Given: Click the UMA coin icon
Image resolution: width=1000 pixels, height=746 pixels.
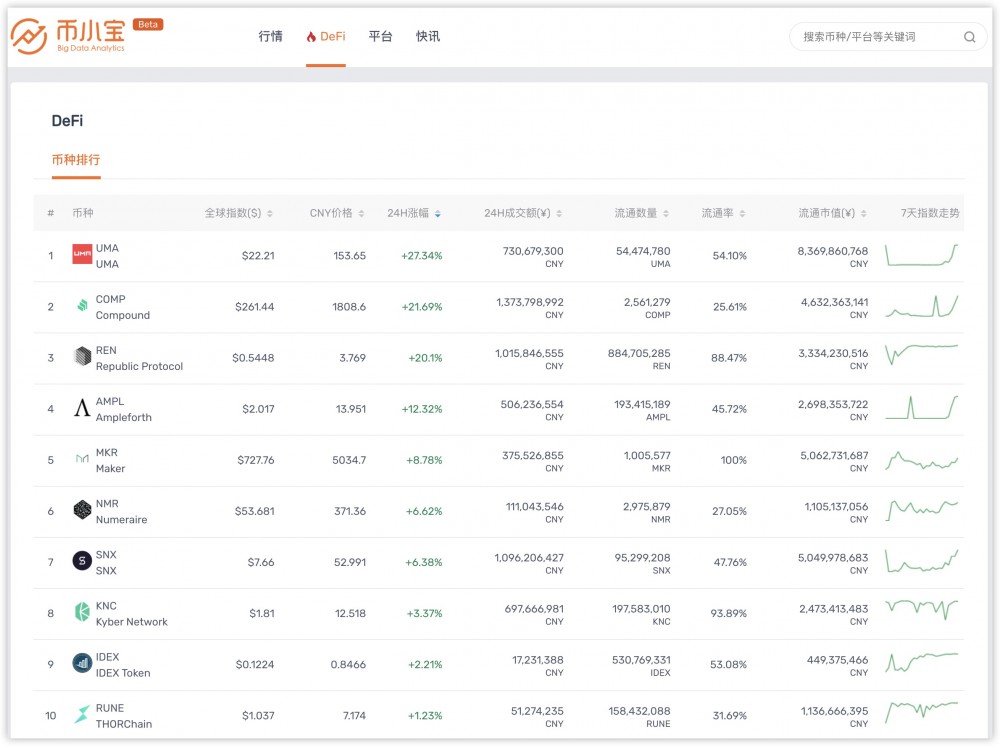Looking at the screenshot, I should [x=82, y=255].
